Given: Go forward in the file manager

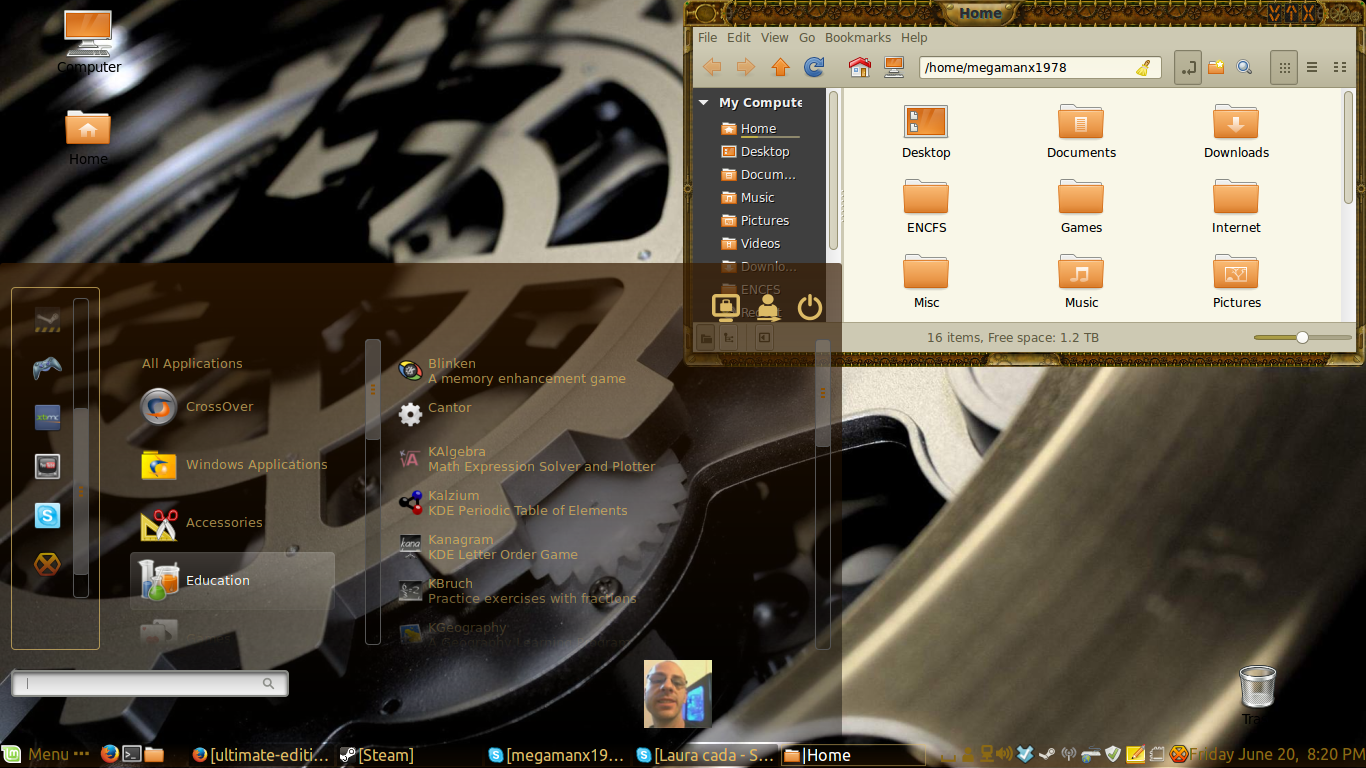Looking at the screenshot, I should 746,67.
